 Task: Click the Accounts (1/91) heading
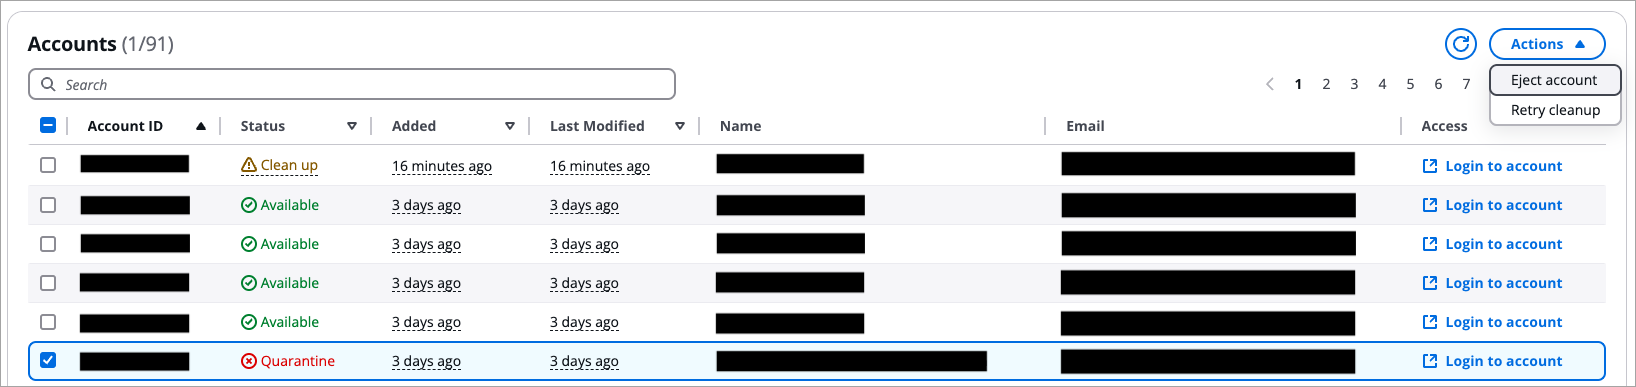click(100, 44)
